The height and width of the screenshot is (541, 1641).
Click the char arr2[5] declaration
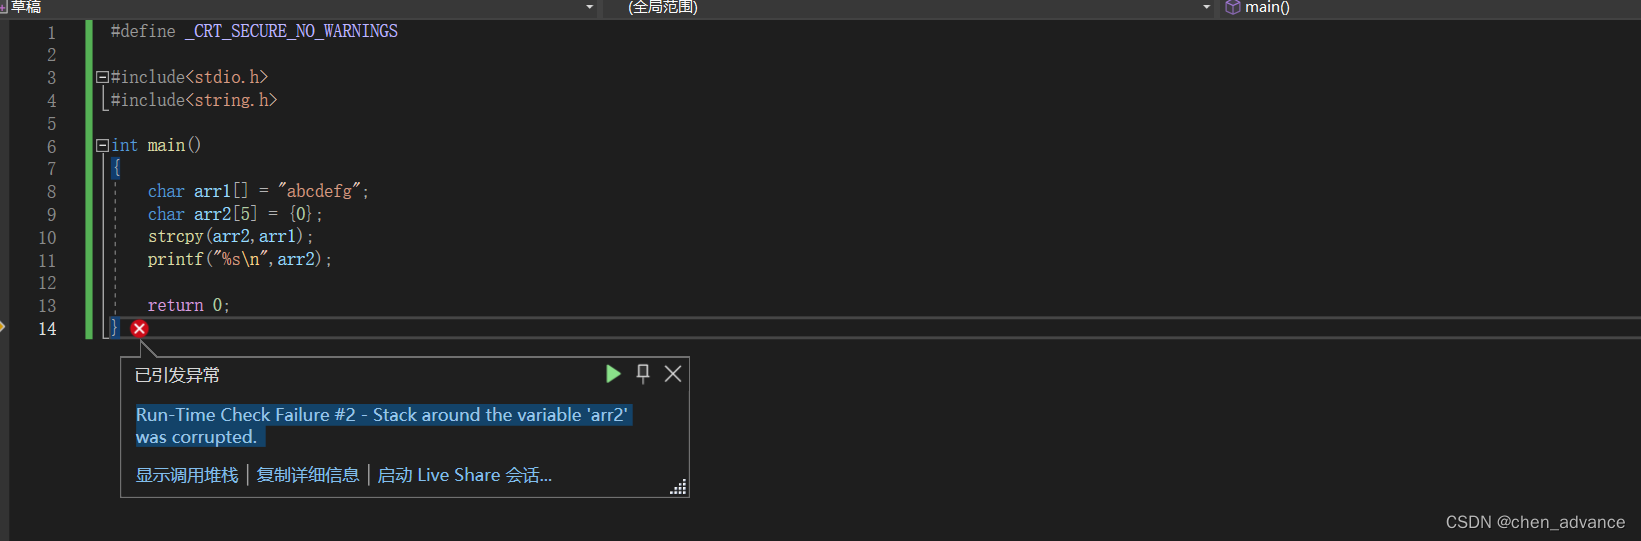[235, 214]
